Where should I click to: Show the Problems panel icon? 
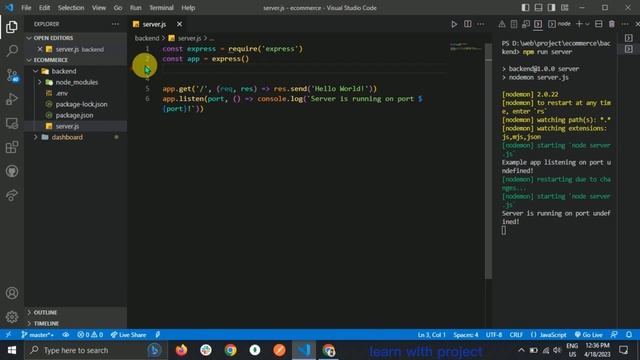coord(502,24)
